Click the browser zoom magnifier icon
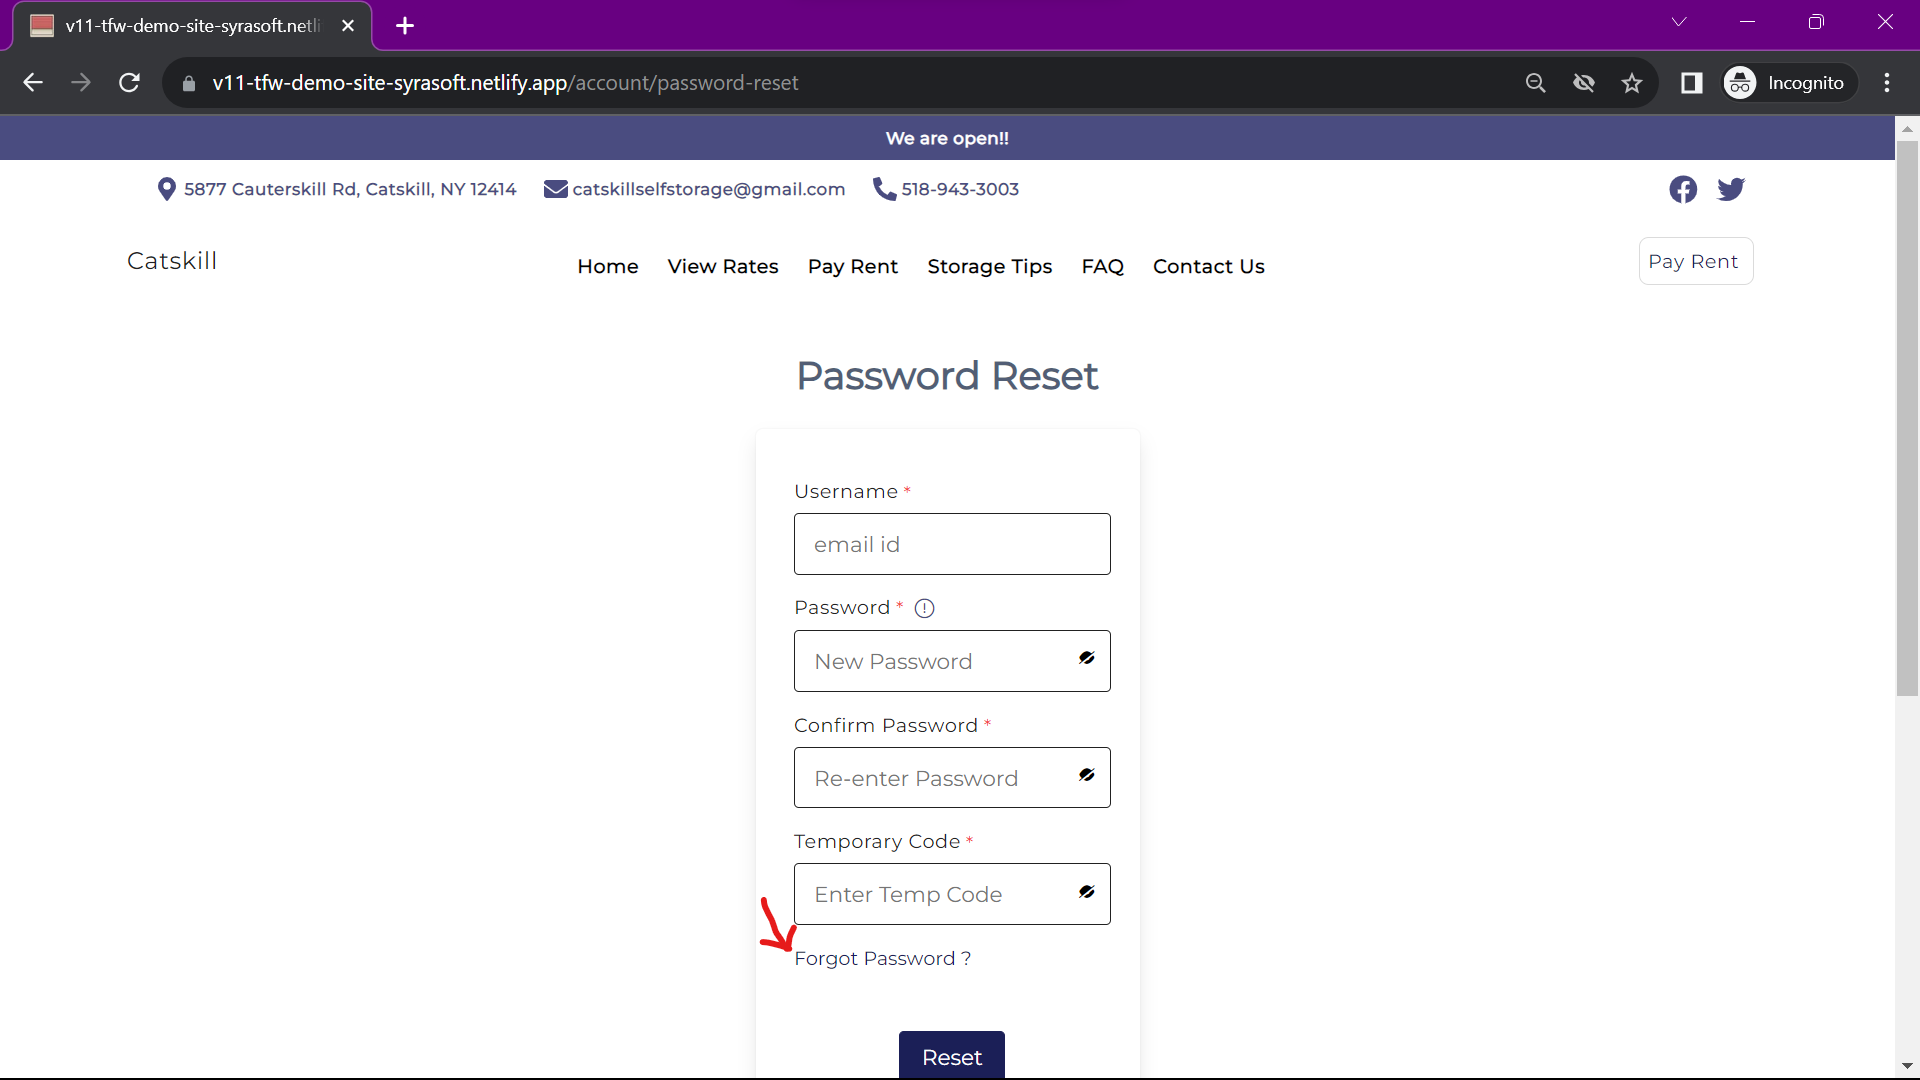The height and width of the screenshot is (1080, 1920). tap(1536, 83)
